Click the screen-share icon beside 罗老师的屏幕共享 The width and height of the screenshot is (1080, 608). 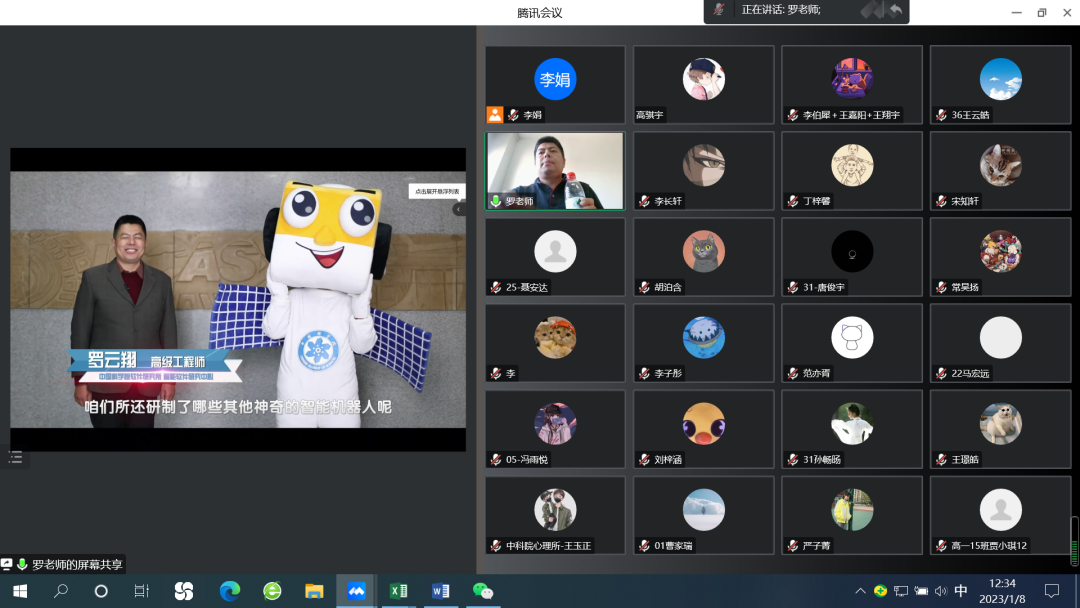(x=7, y=565)
